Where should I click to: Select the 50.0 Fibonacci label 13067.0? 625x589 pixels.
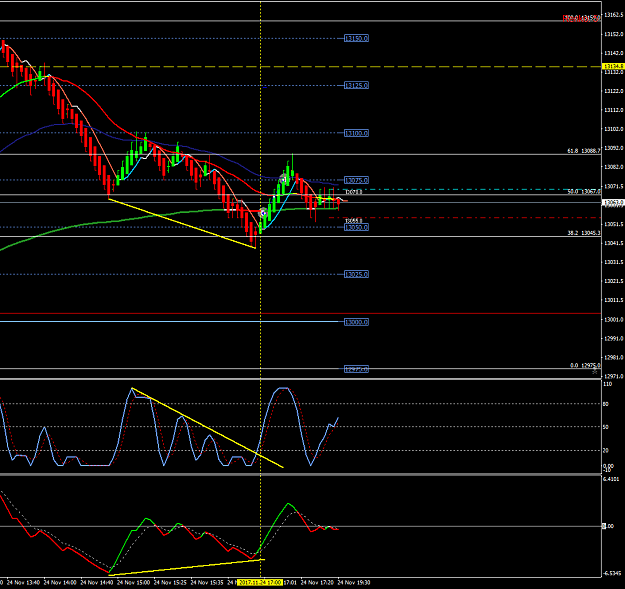(584, 192)
